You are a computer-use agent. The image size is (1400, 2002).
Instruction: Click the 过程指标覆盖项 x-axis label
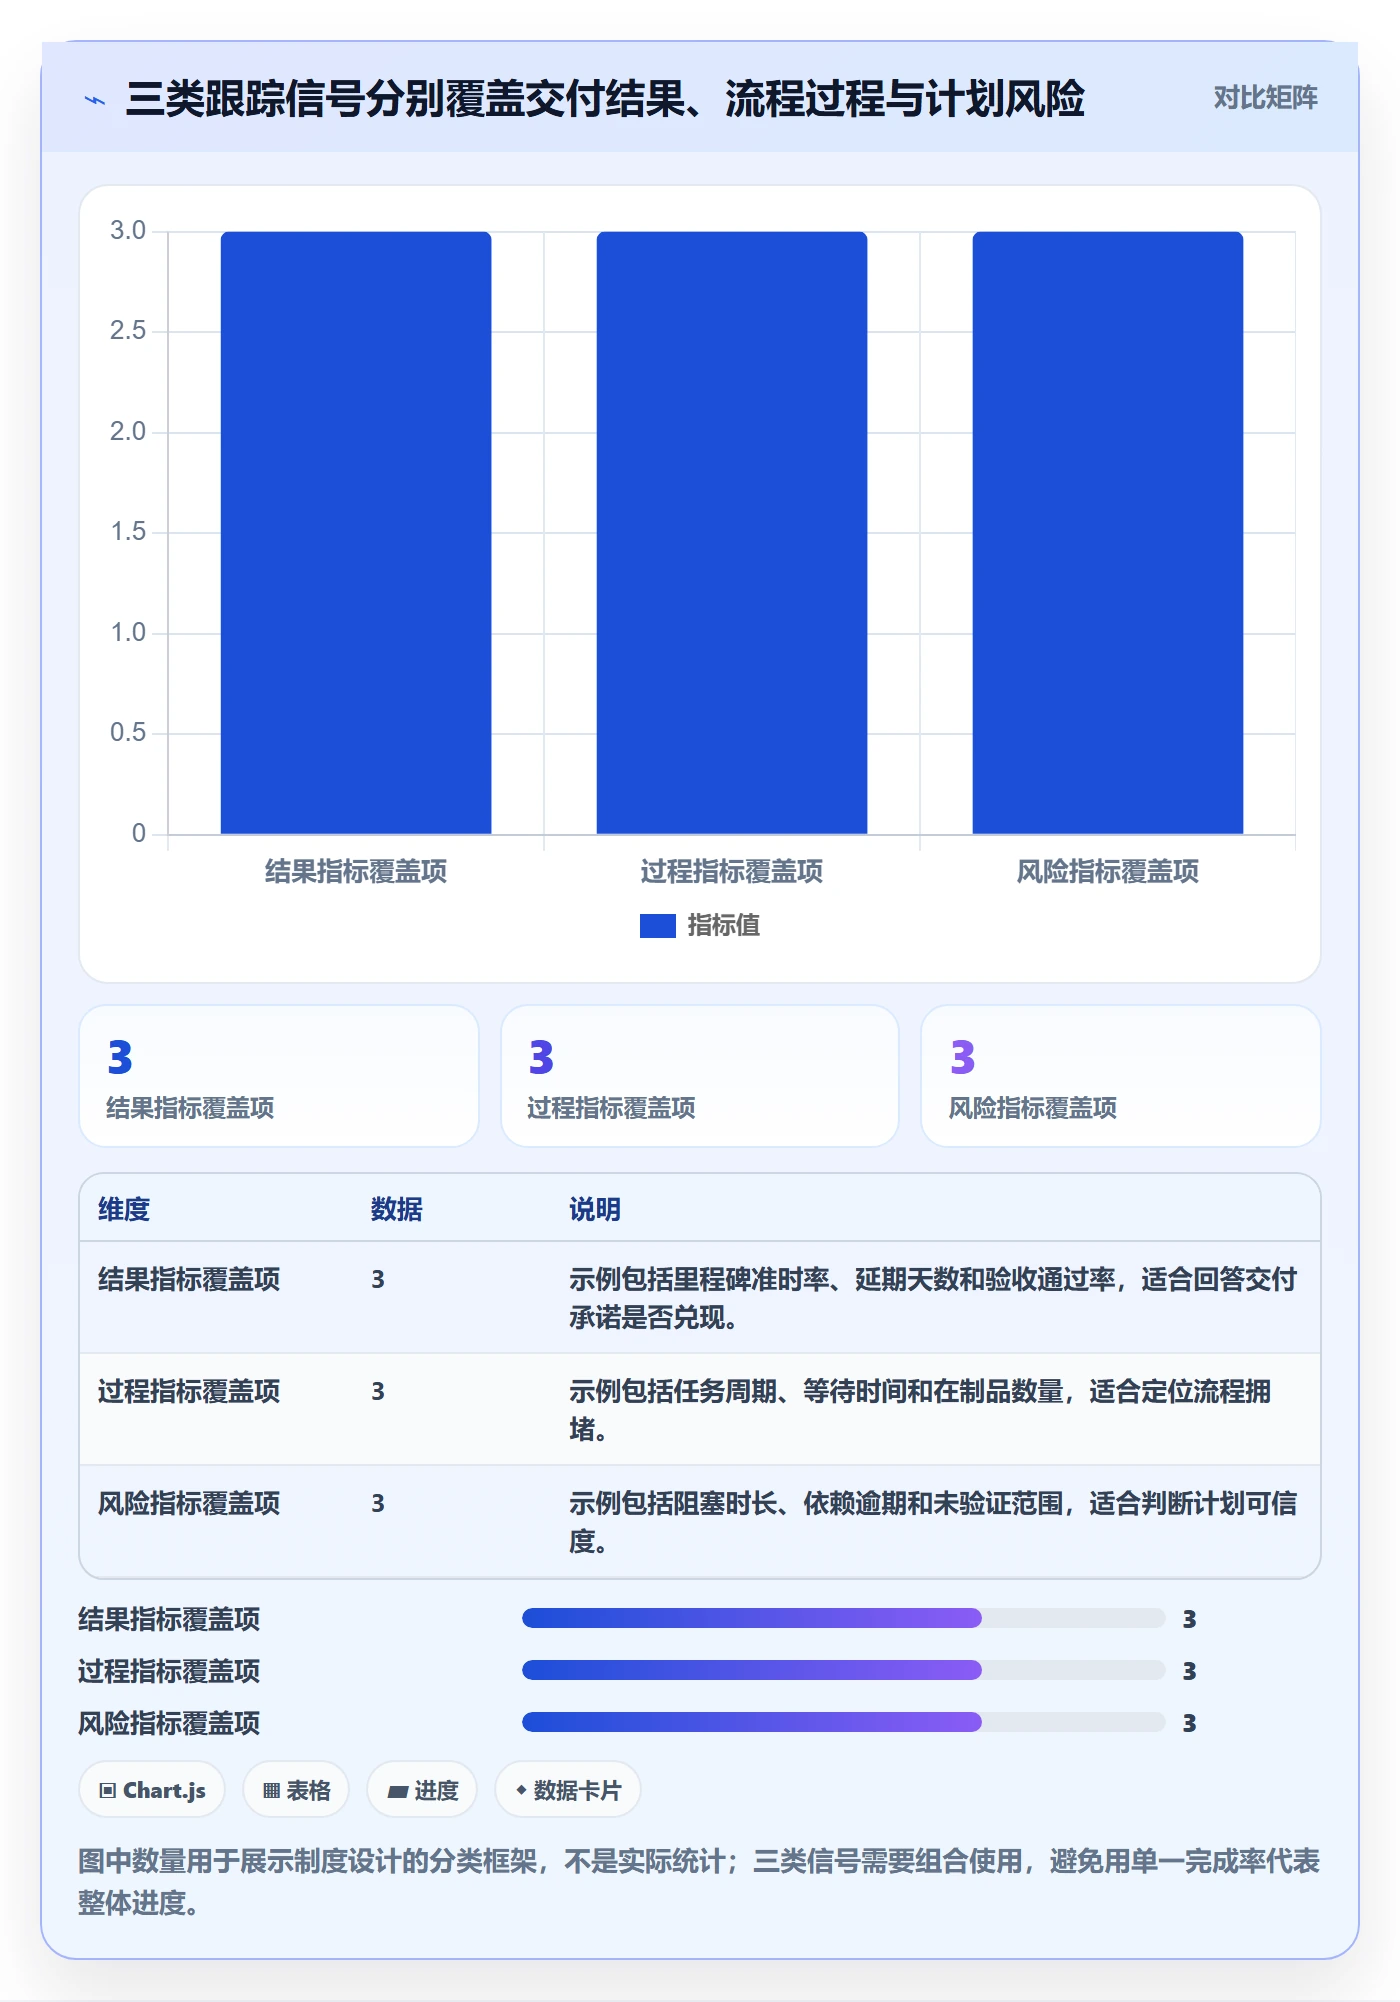(x=732, y=872)
